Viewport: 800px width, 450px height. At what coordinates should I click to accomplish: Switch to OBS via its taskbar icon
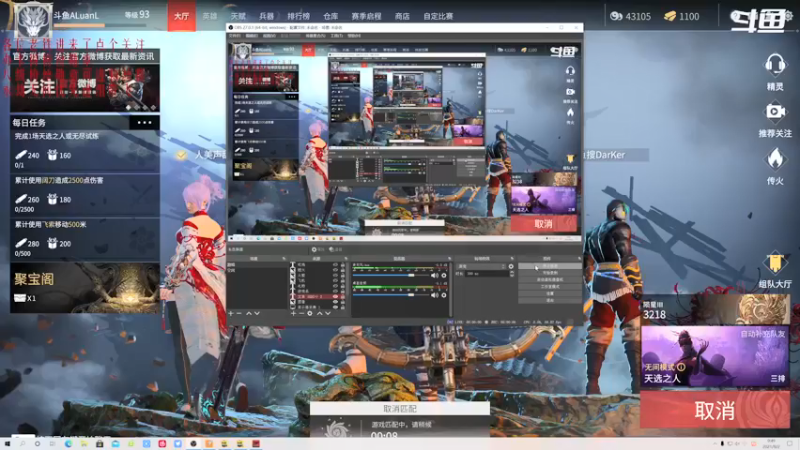tap(193, 444)
